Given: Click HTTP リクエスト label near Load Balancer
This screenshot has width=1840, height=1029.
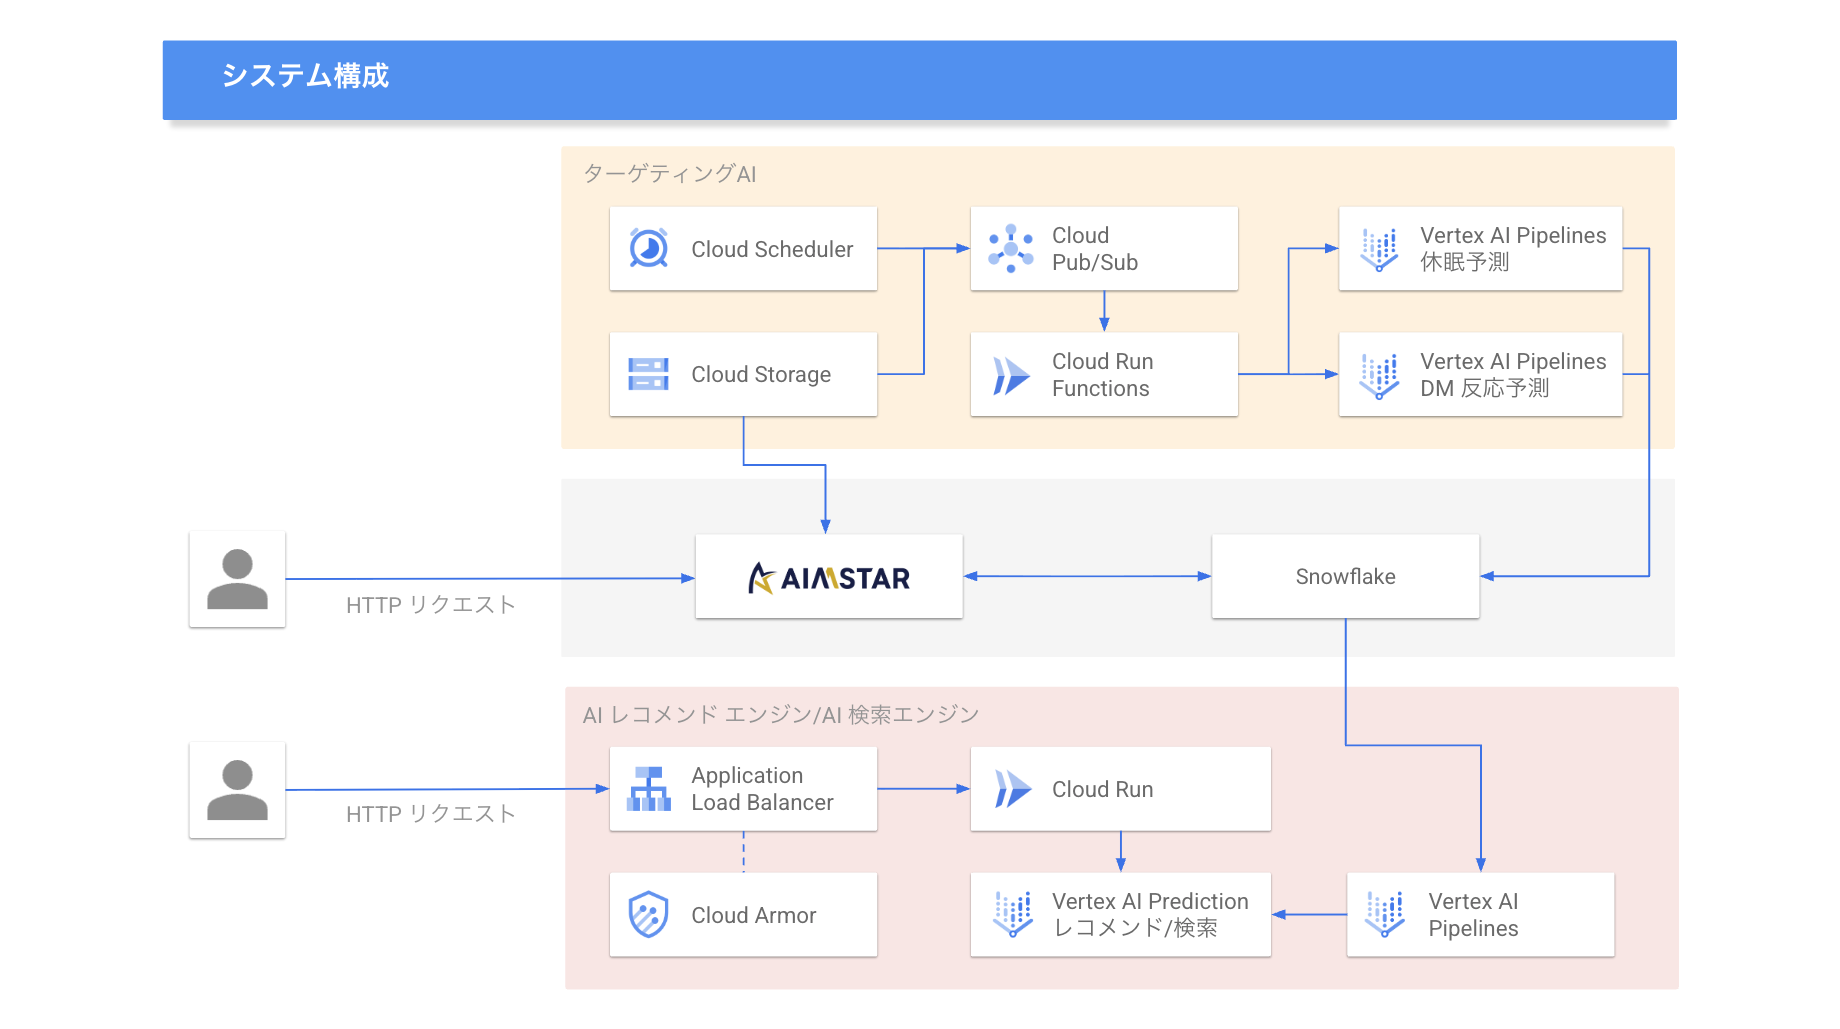Looking at the screenshot, I should point(431,814).
